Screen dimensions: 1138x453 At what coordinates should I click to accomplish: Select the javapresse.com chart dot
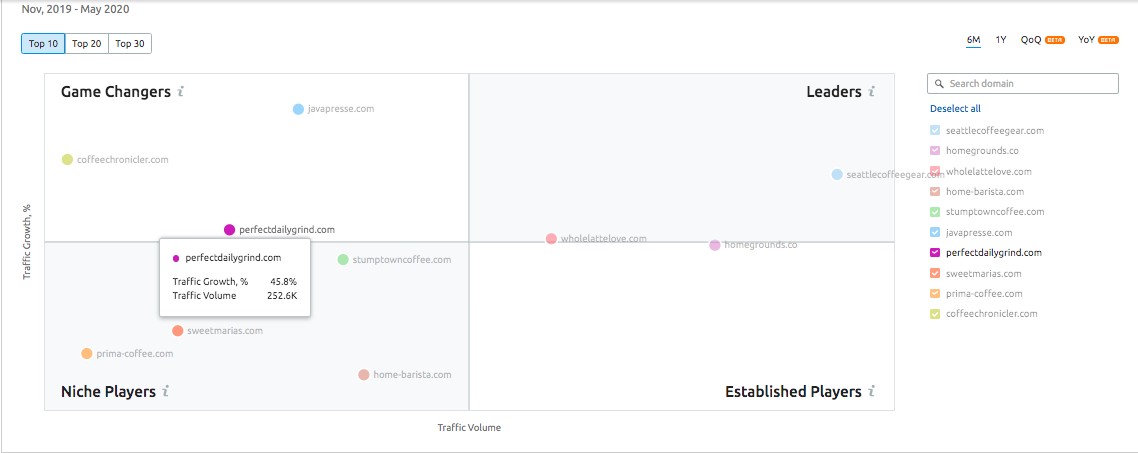[298, 109]
